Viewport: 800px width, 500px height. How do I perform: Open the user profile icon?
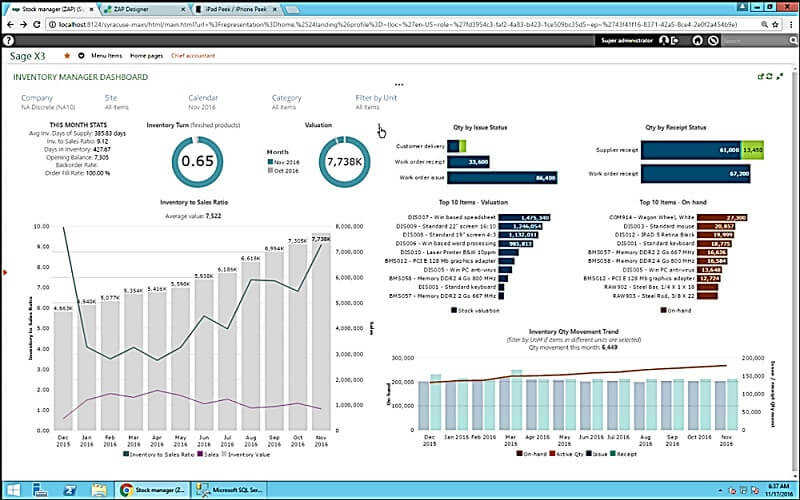pyautogui.click(x=663, y=40)
